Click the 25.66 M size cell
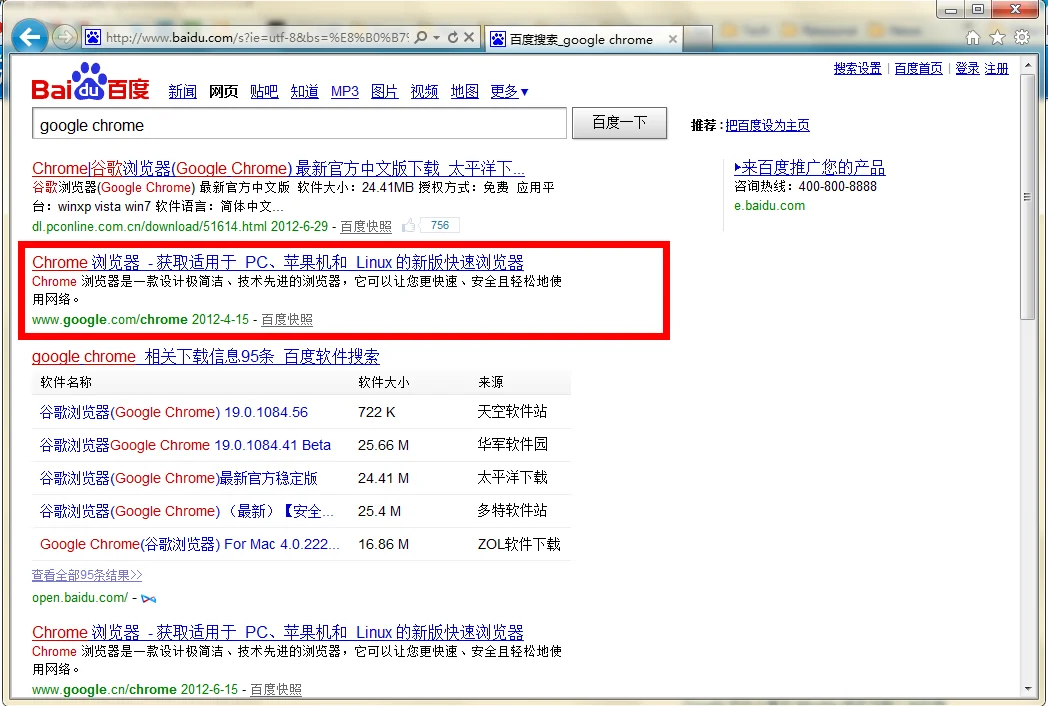 click(384, 445)
